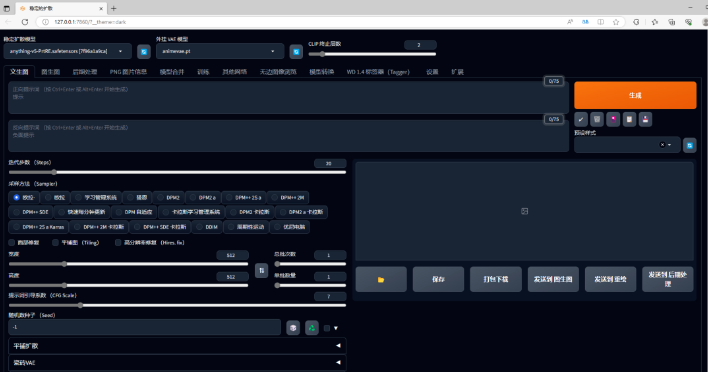Click the trash icon to clear prompts
The image size is (708, 372).
point(597,119)
